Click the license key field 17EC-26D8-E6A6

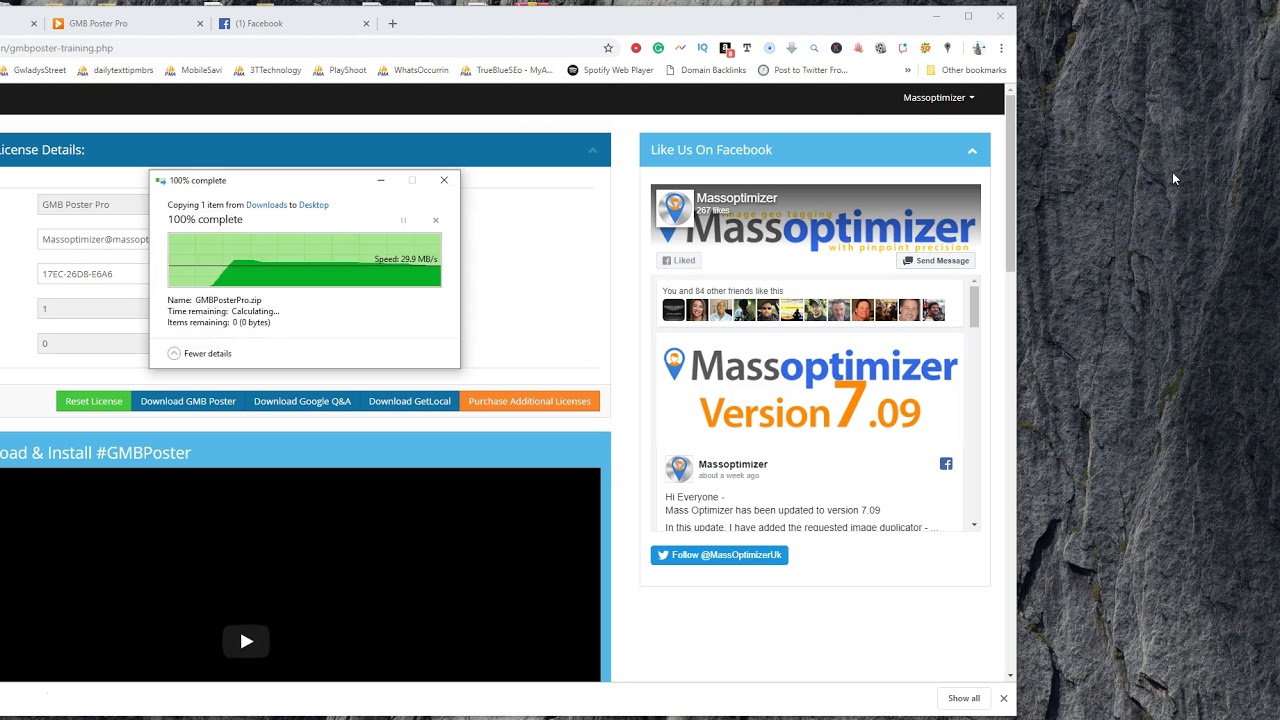(94, 274)
